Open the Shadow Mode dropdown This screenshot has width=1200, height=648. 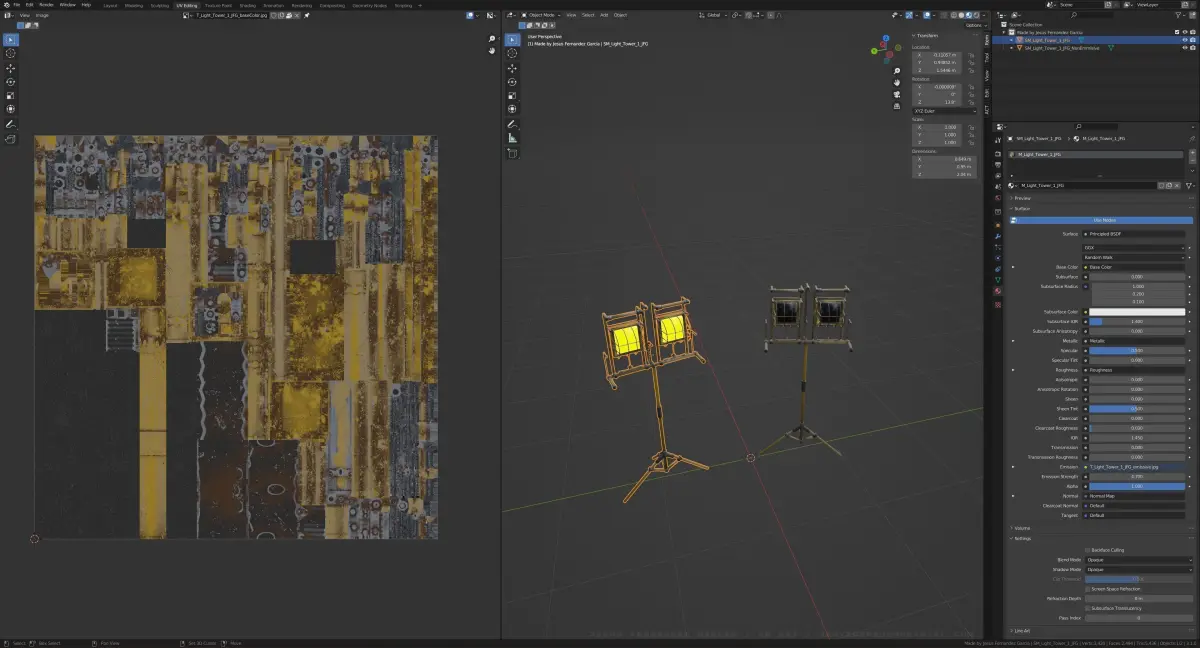1138,569
